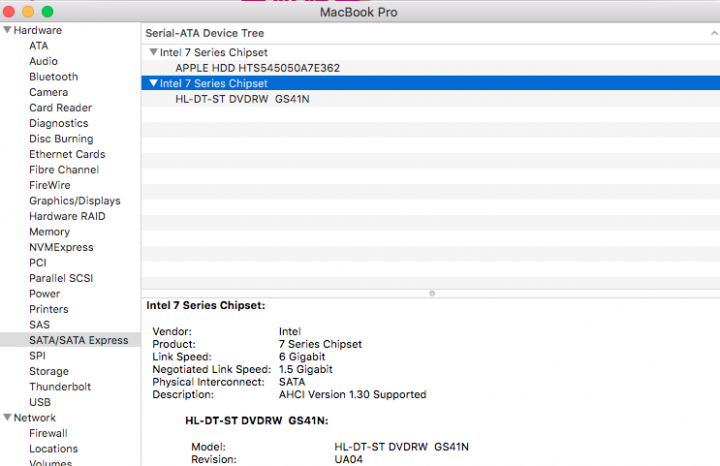Click the MacBook Pro window title
The image size is (720, 466).
tap(359, 12)
